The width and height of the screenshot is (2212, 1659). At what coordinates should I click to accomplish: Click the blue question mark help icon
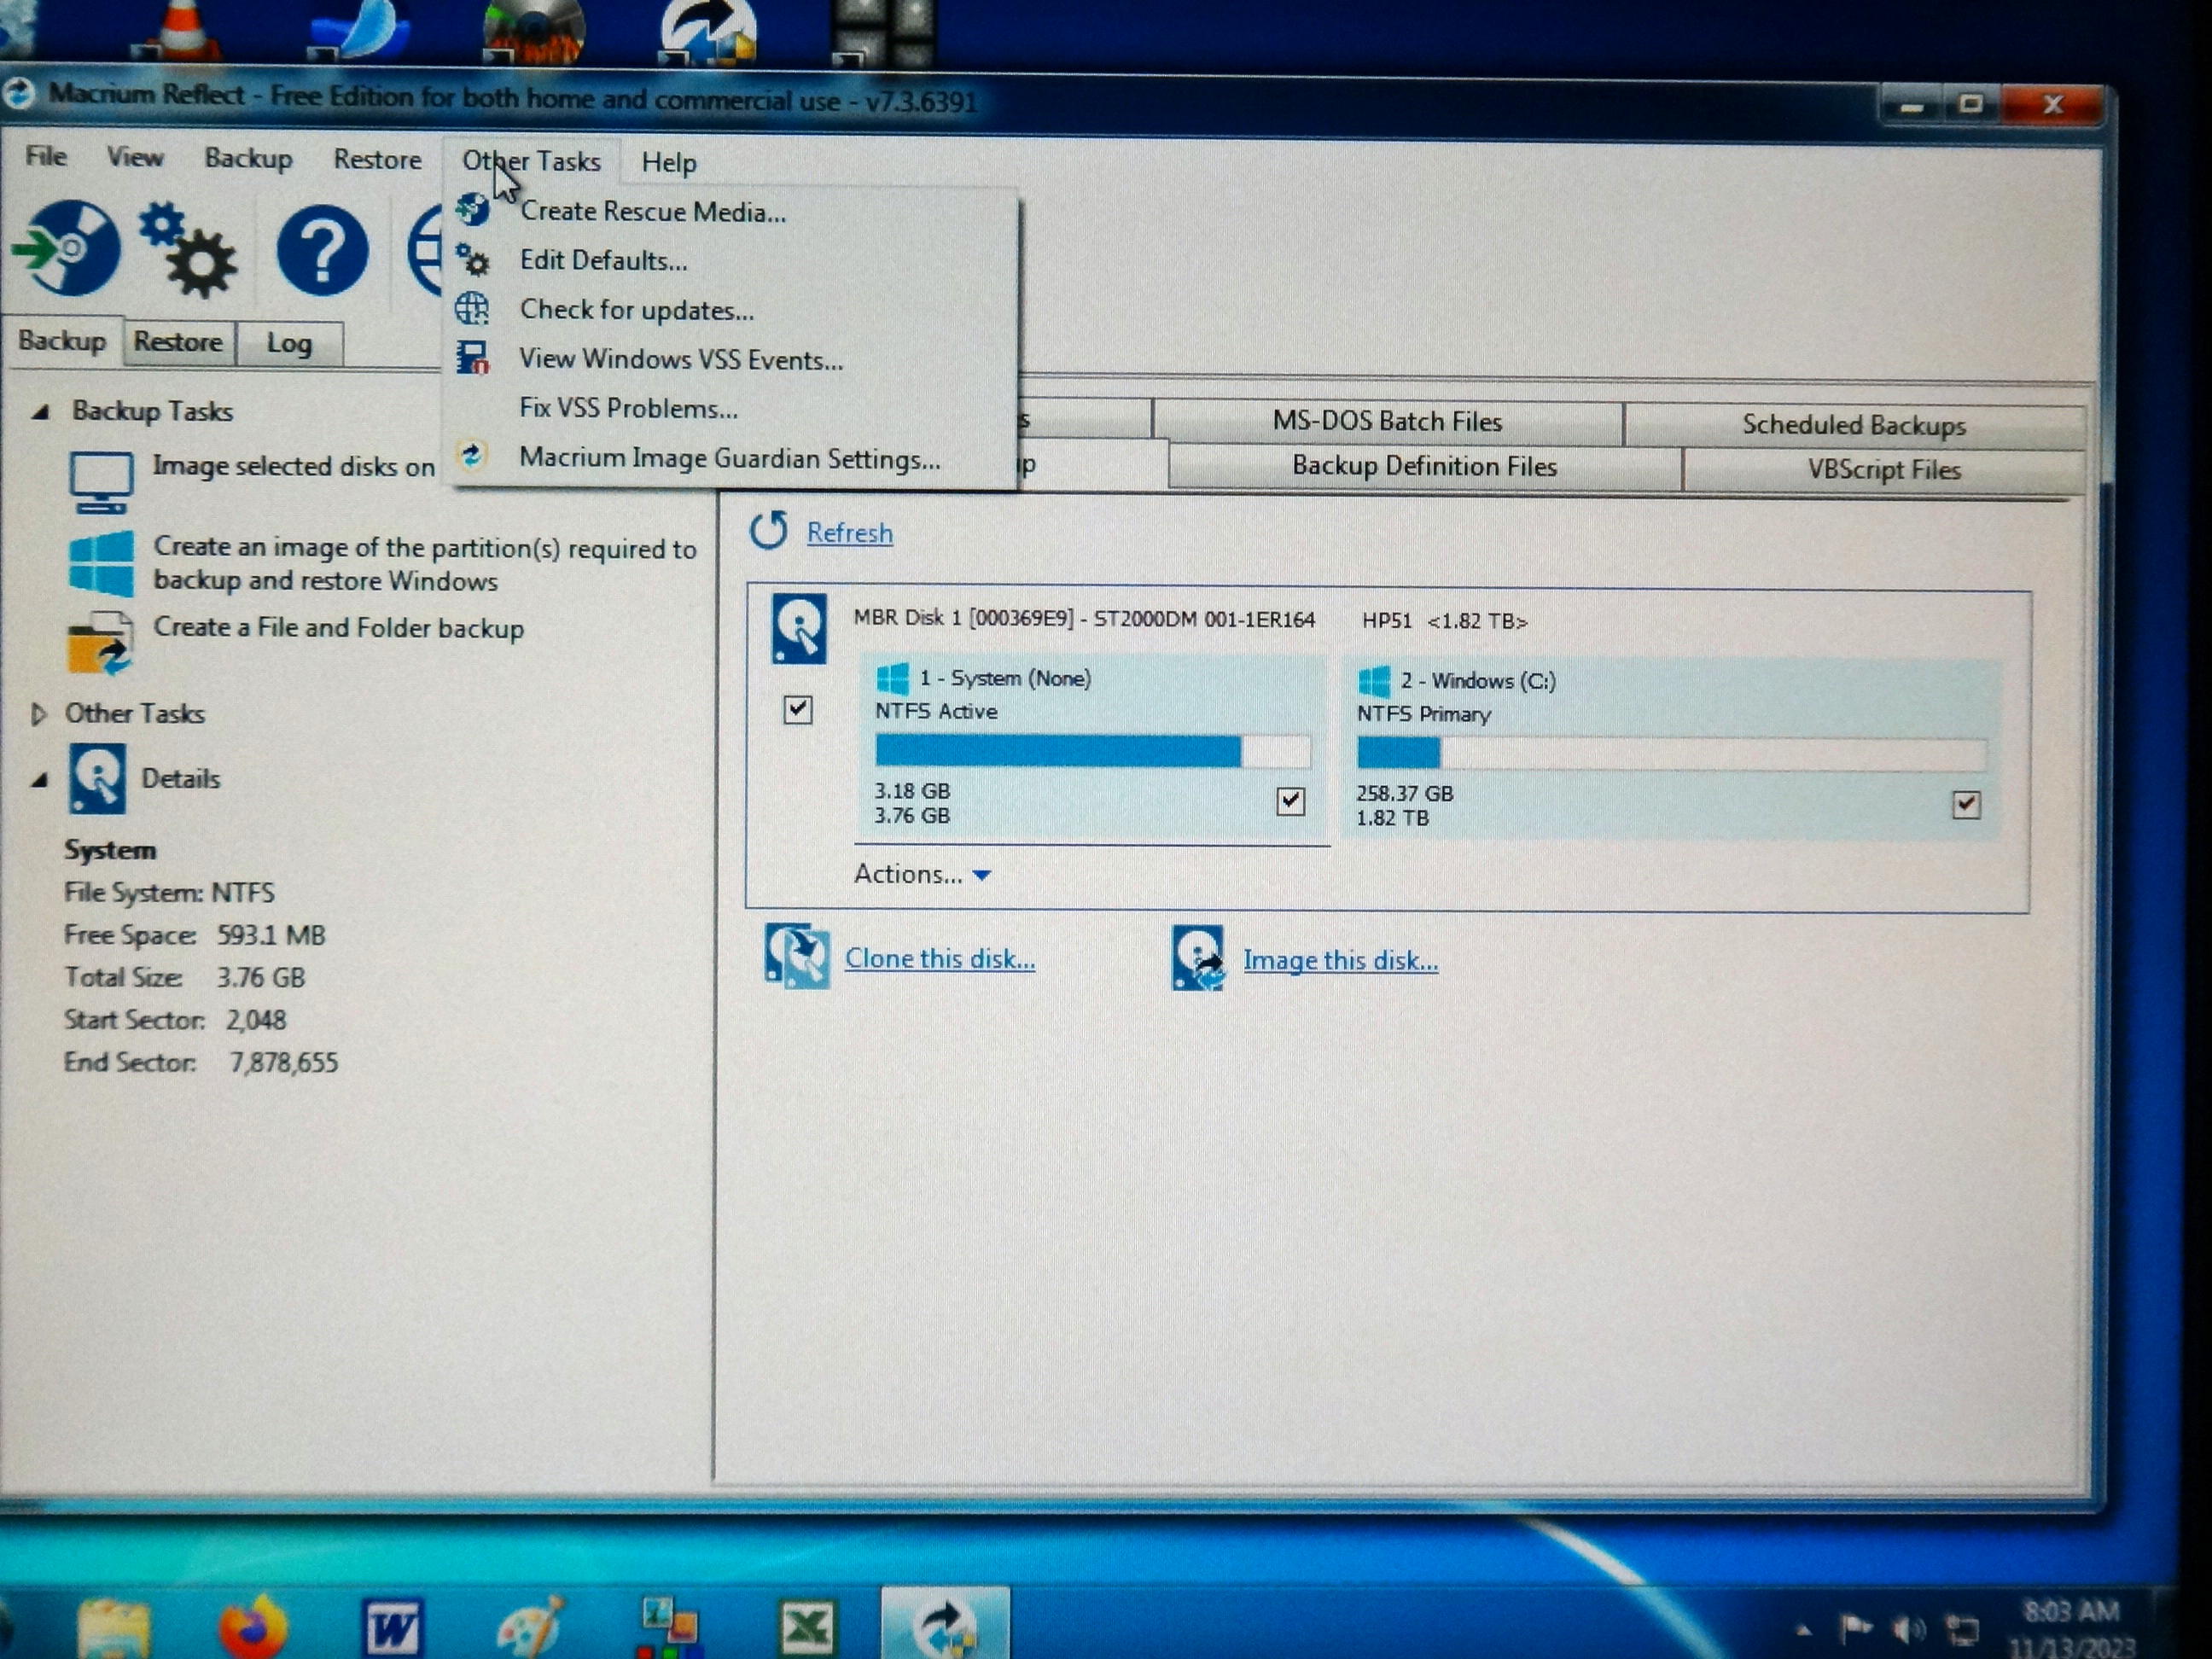(322, 250)
